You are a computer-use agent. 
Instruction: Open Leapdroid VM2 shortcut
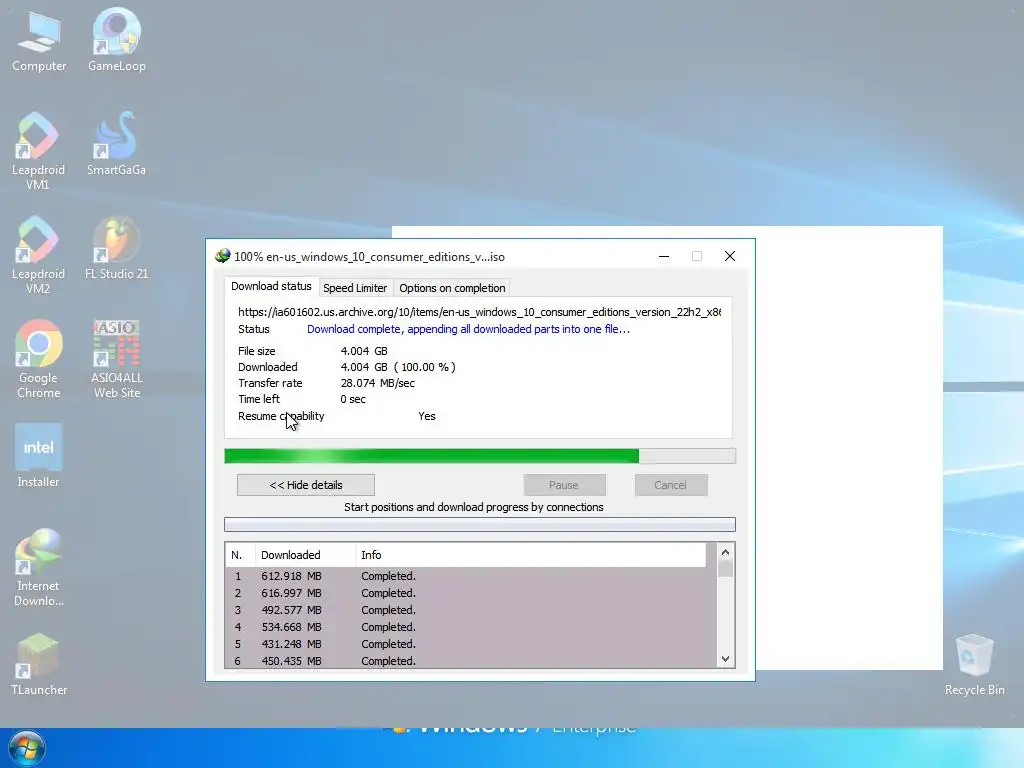pos(38,255)
